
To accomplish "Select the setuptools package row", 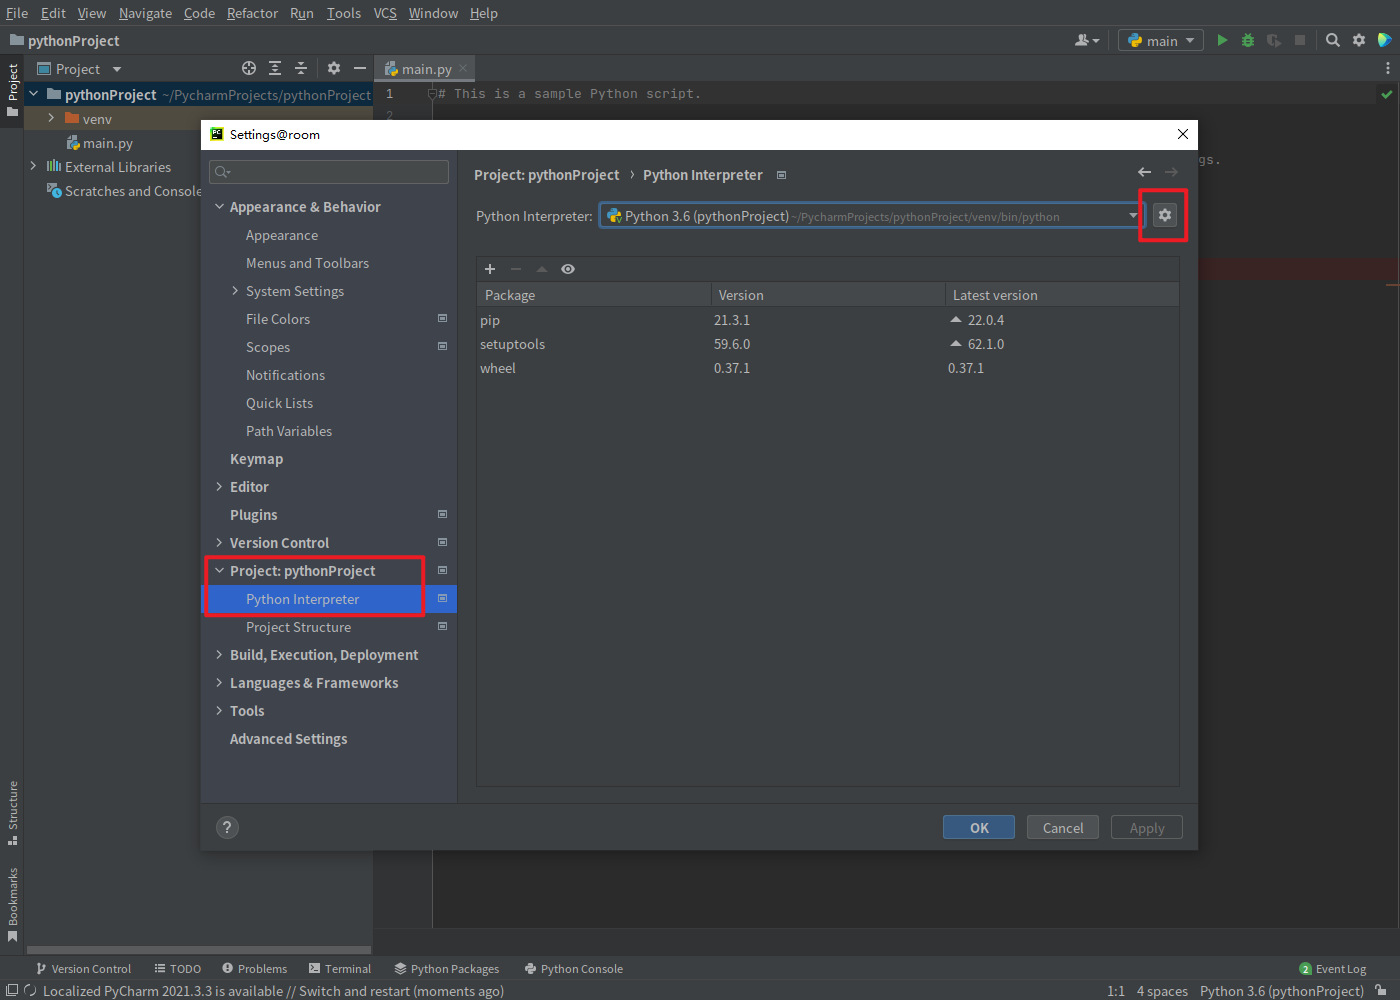I will point(827,344).
